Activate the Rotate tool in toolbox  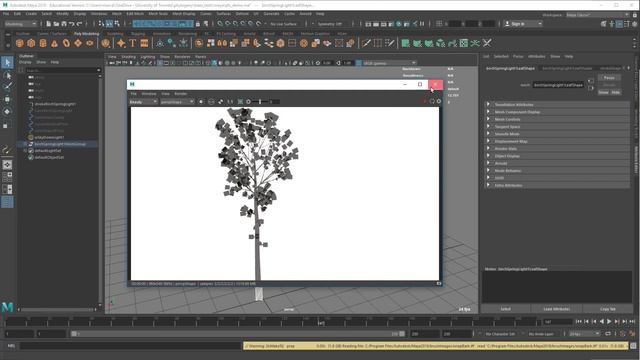pos(7,111)
